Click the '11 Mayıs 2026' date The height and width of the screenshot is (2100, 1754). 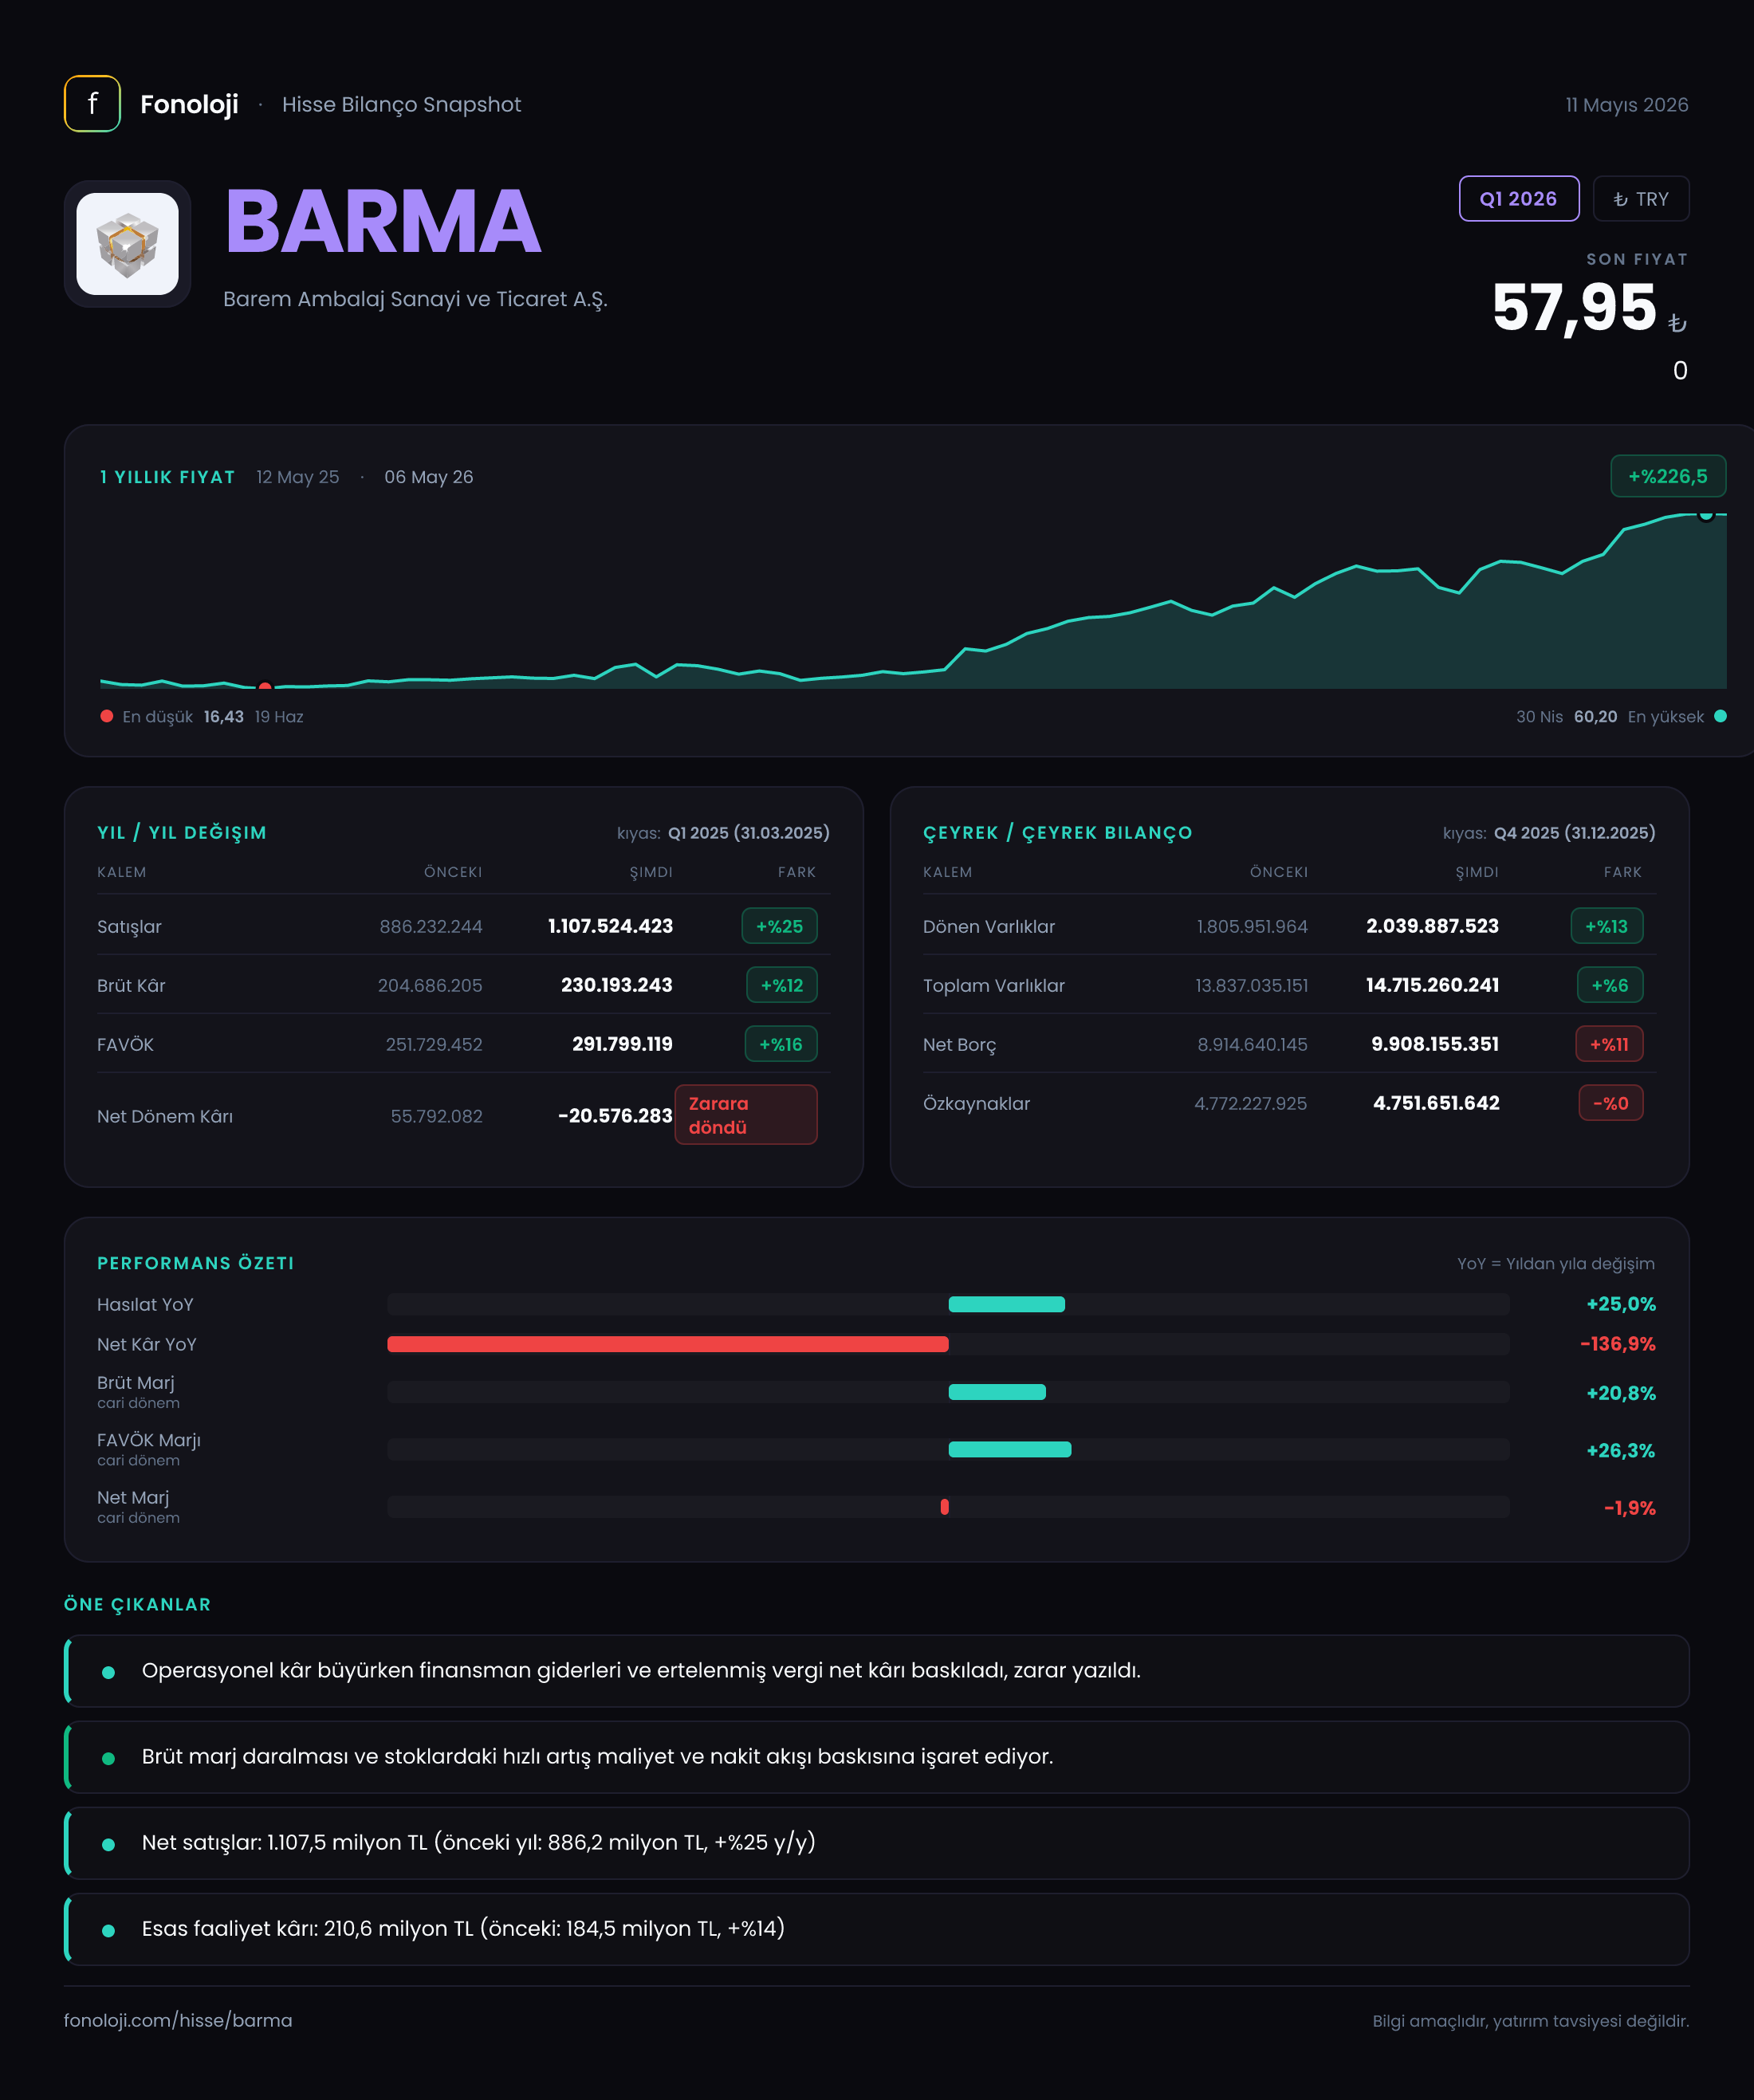point(1626,104)
